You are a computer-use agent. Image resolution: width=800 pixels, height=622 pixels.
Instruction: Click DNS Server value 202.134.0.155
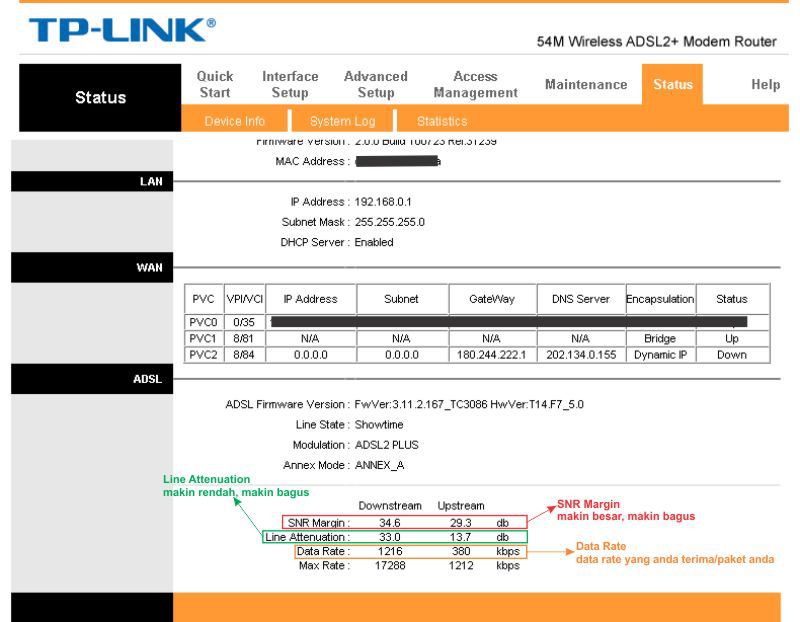click(x=581, y=355)
